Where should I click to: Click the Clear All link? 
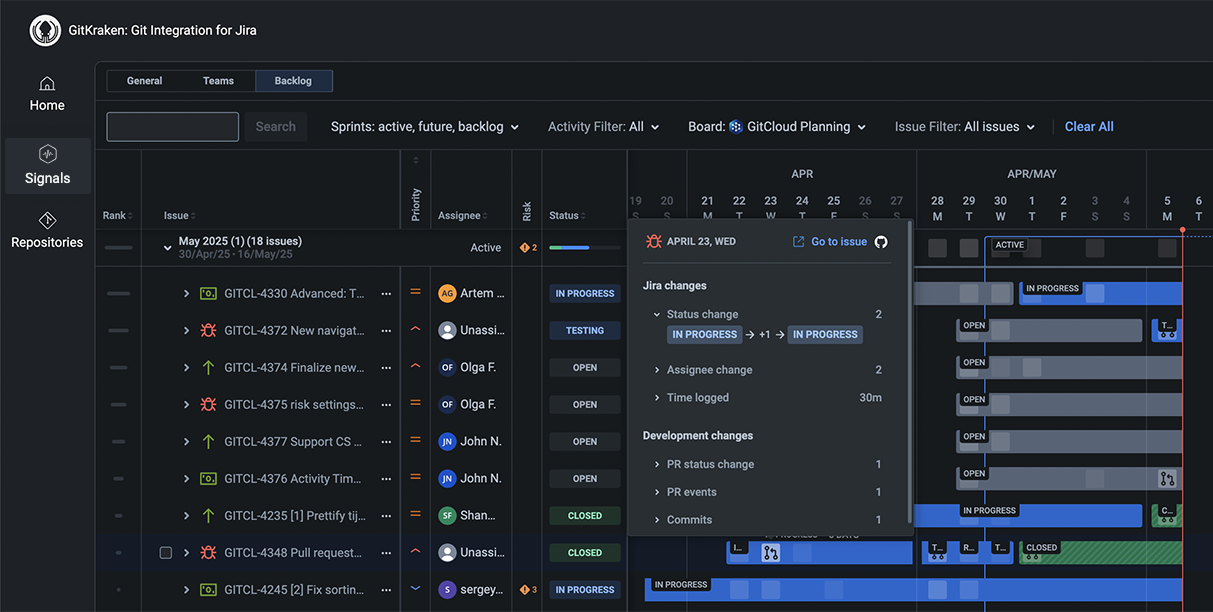pos(1089,127)
